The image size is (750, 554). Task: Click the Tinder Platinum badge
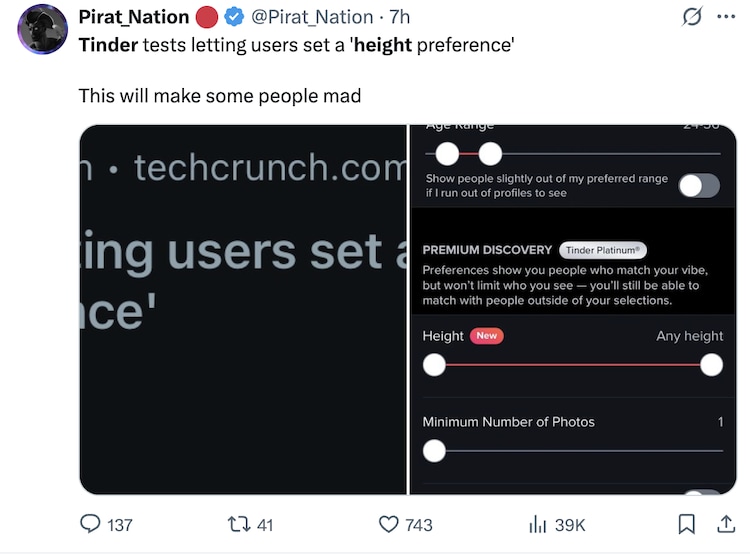click(604, 250)
